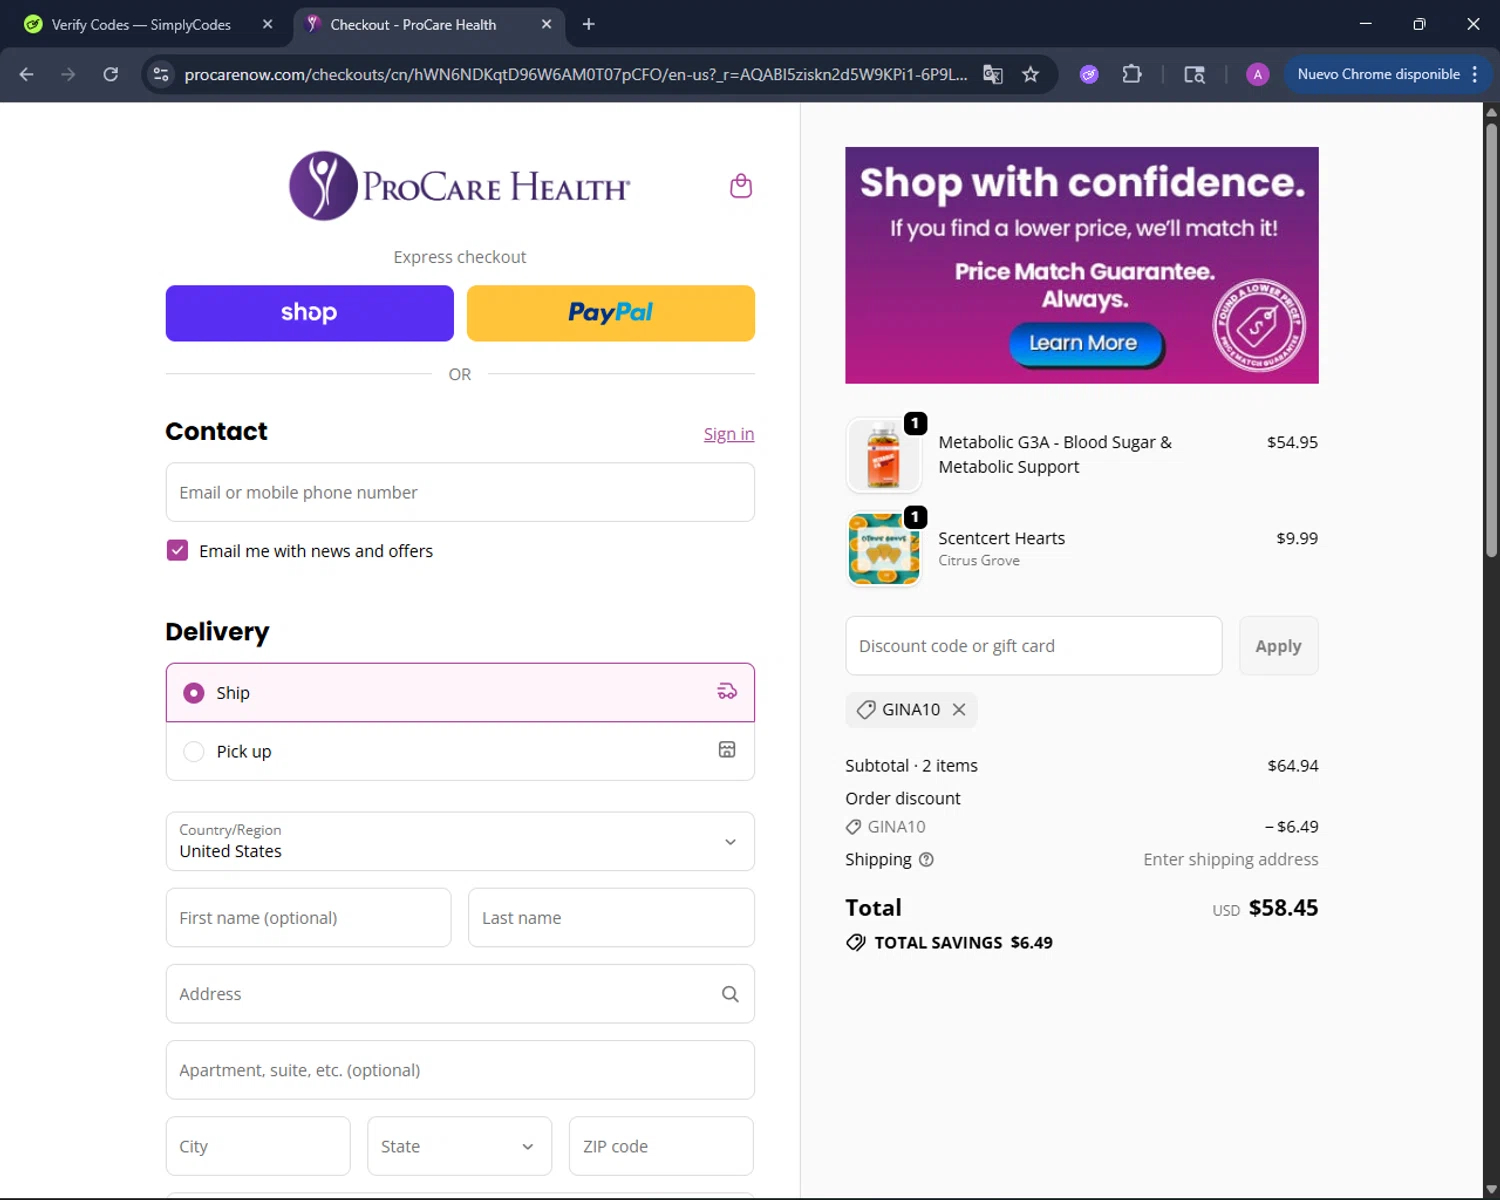Click the First name (optional) field
The height and width of the screenshot is (1200, 1500).
(308, 918)
